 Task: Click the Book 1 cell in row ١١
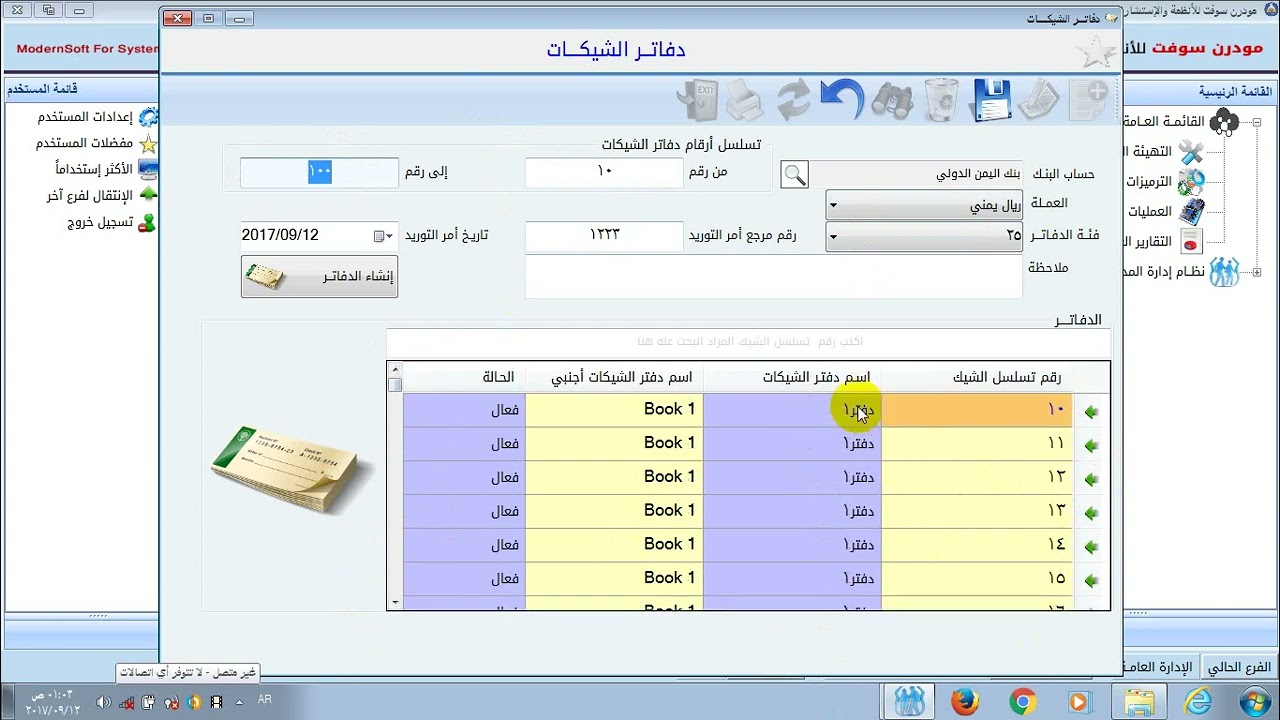click(x=614, y=443)
